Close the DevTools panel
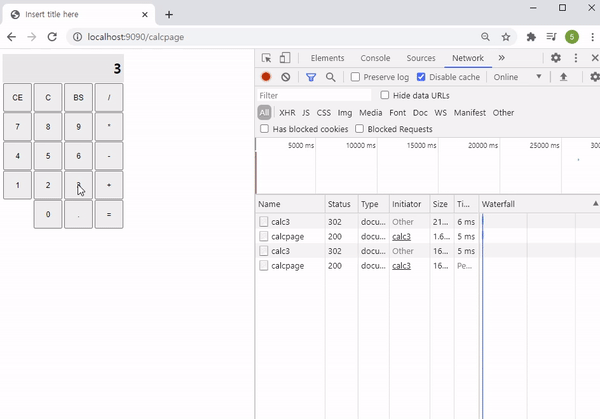Screen dimensions: 600x419 point(595,58)
